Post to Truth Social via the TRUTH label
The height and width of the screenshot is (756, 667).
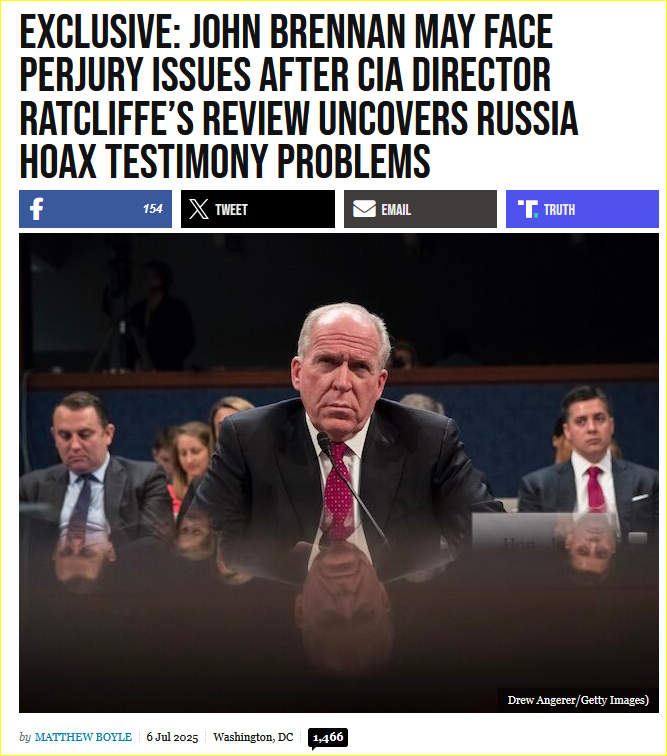pyautogui.click(x=559, y=210)
